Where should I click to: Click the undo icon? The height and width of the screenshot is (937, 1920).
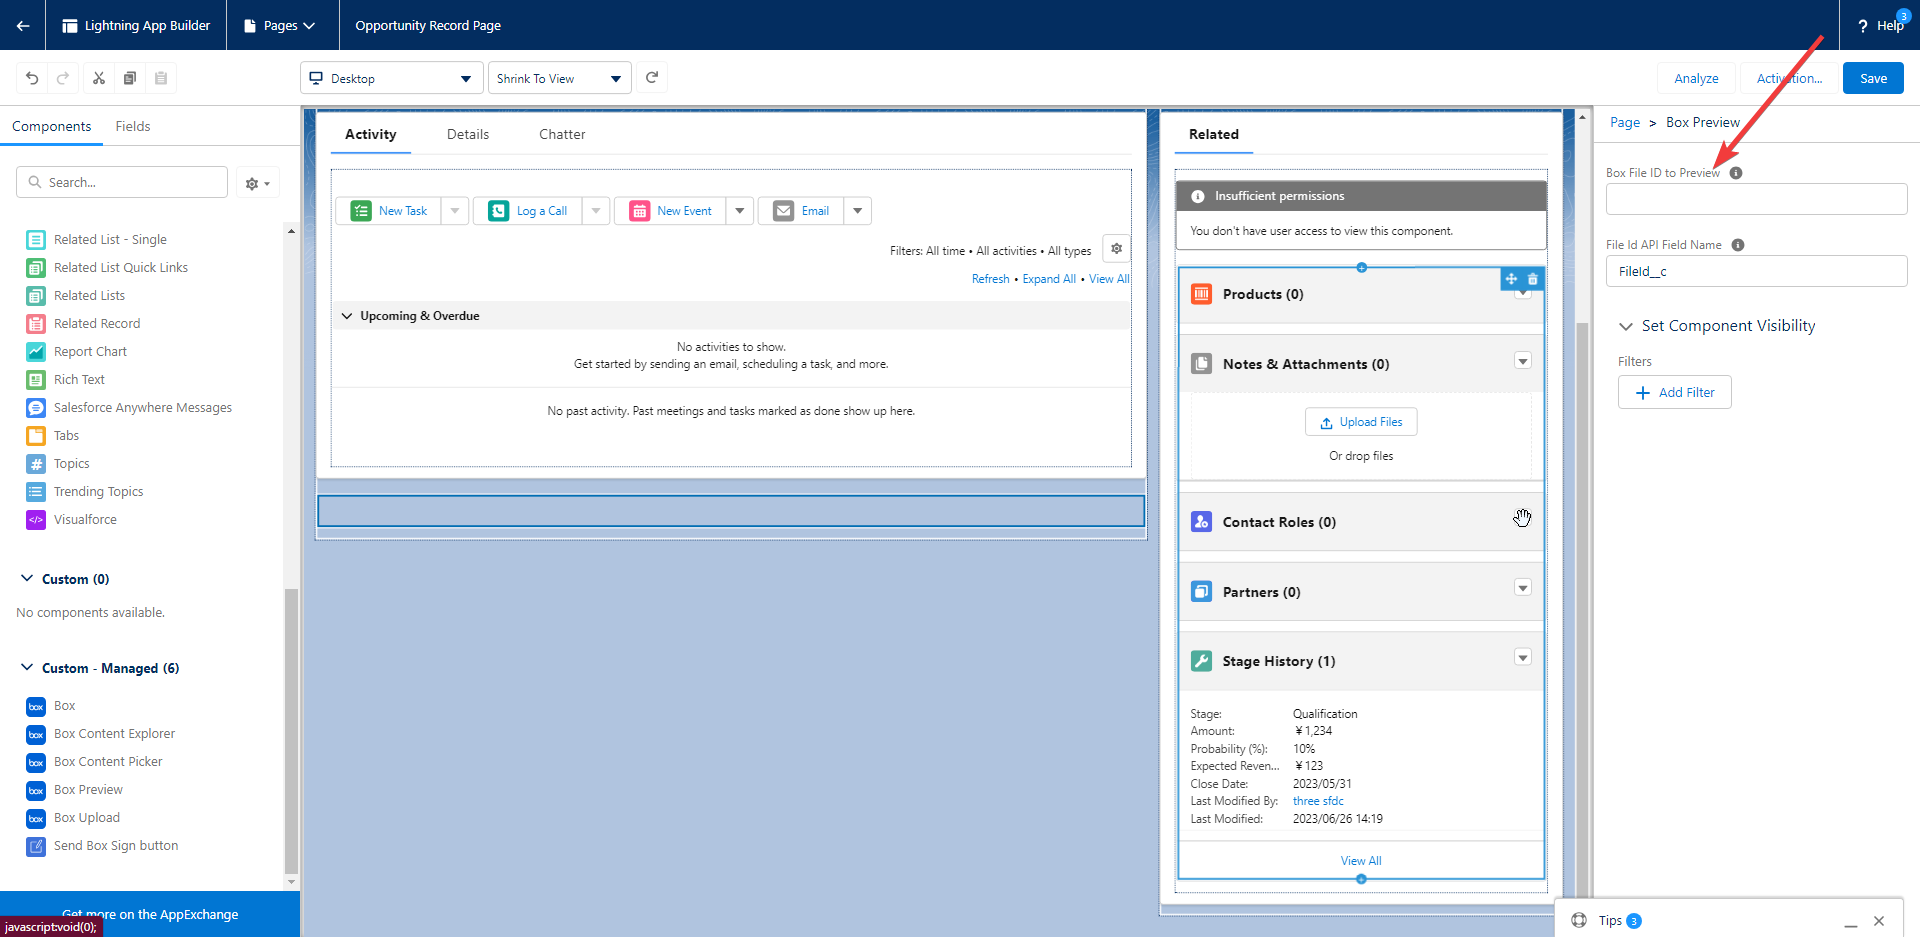pyautogui.click(x=32, y=78)
